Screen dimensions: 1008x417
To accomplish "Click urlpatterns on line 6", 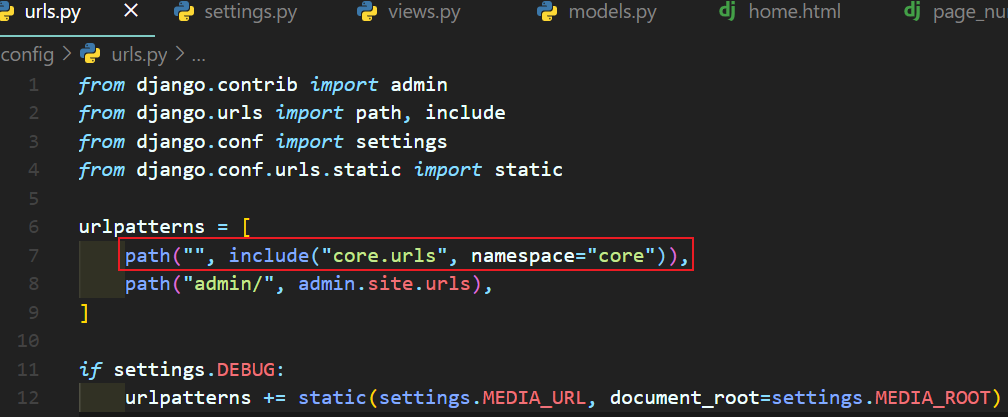I will click(141, 227).
